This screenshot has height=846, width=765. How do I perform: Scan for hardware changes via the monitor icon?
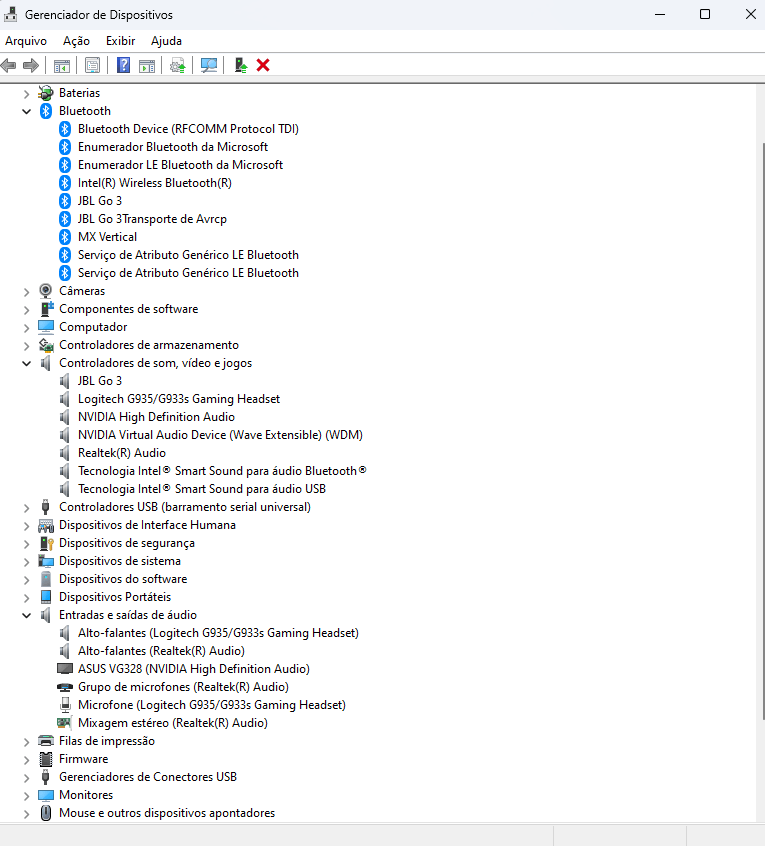point(209,66)
